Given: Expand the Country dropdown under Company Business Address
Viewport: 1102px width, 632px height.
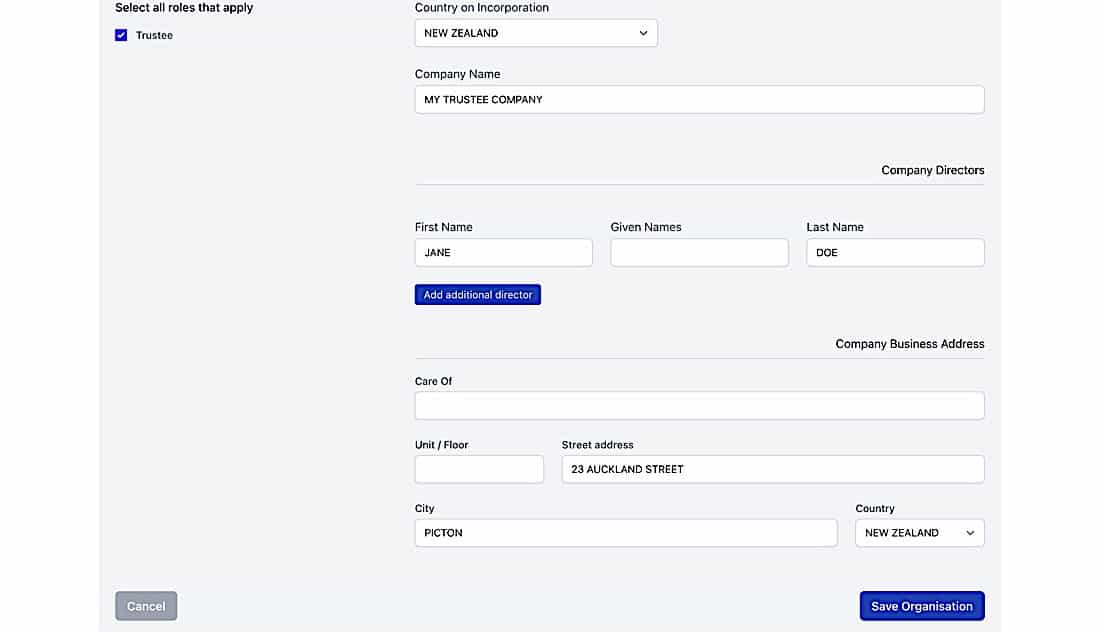Looking at the screenshot, I should [x=918, y=532].
